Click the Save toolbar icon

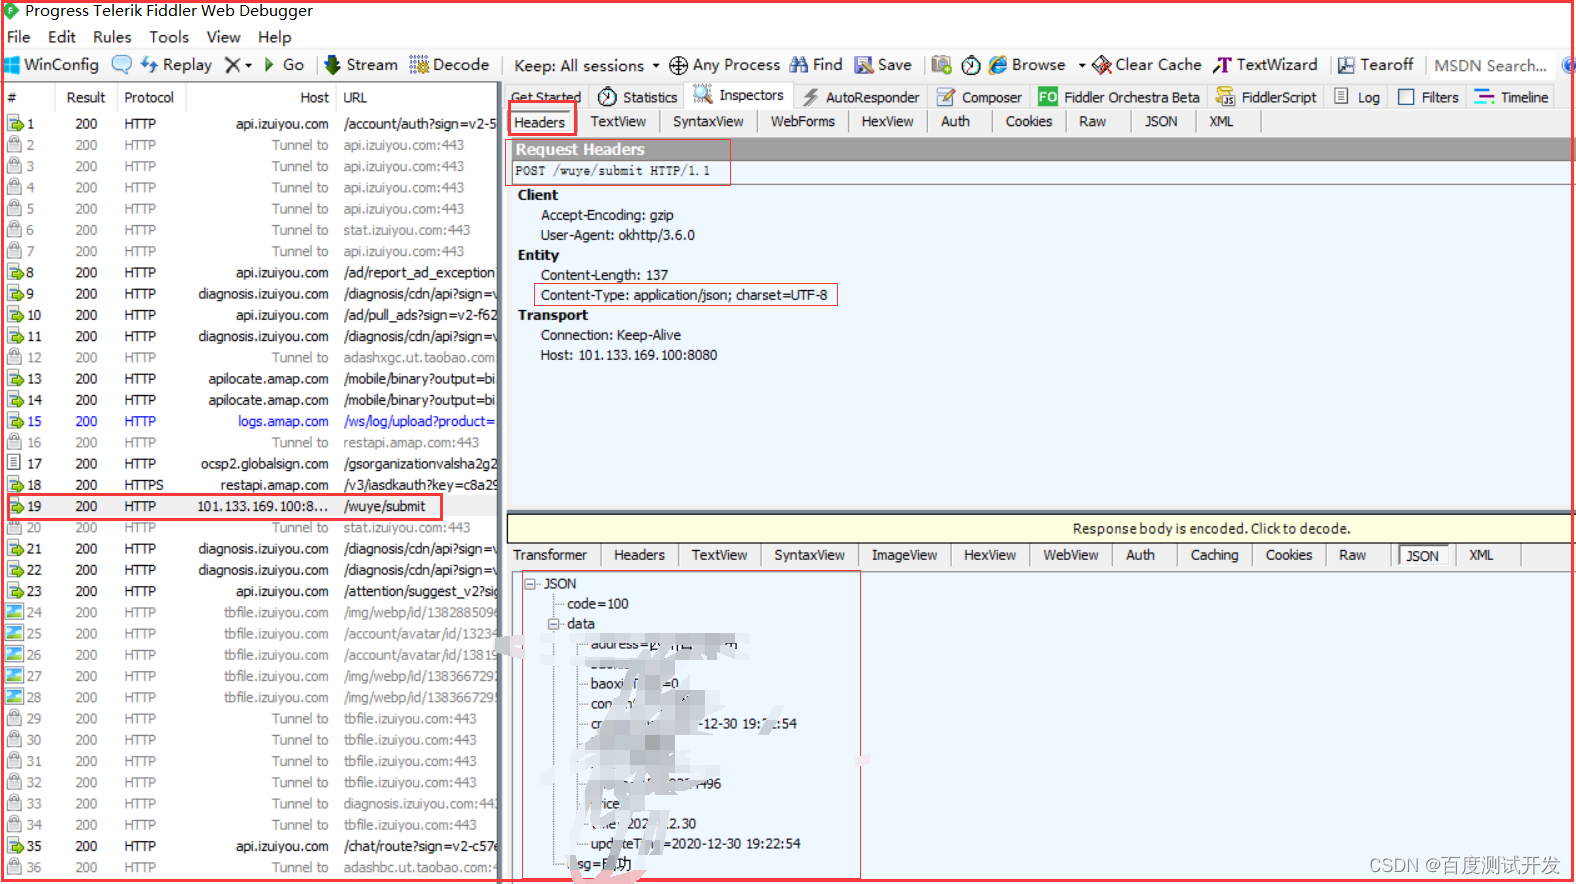coord(864,65)
